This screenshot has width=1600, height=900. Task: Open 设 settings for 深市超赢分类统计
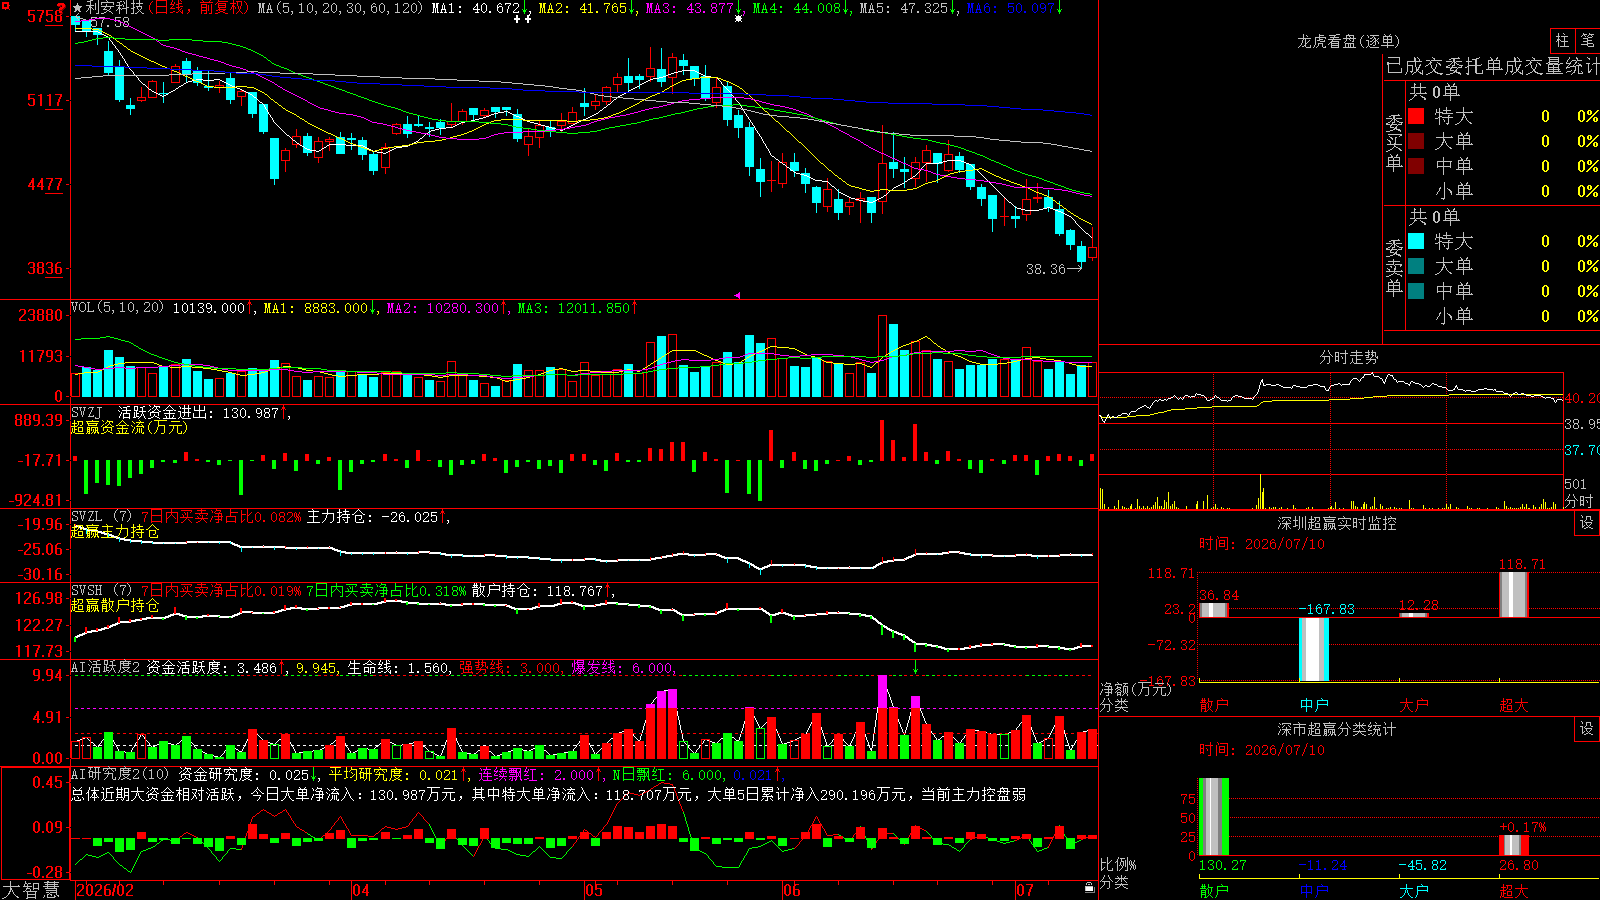coord(1587,729)
